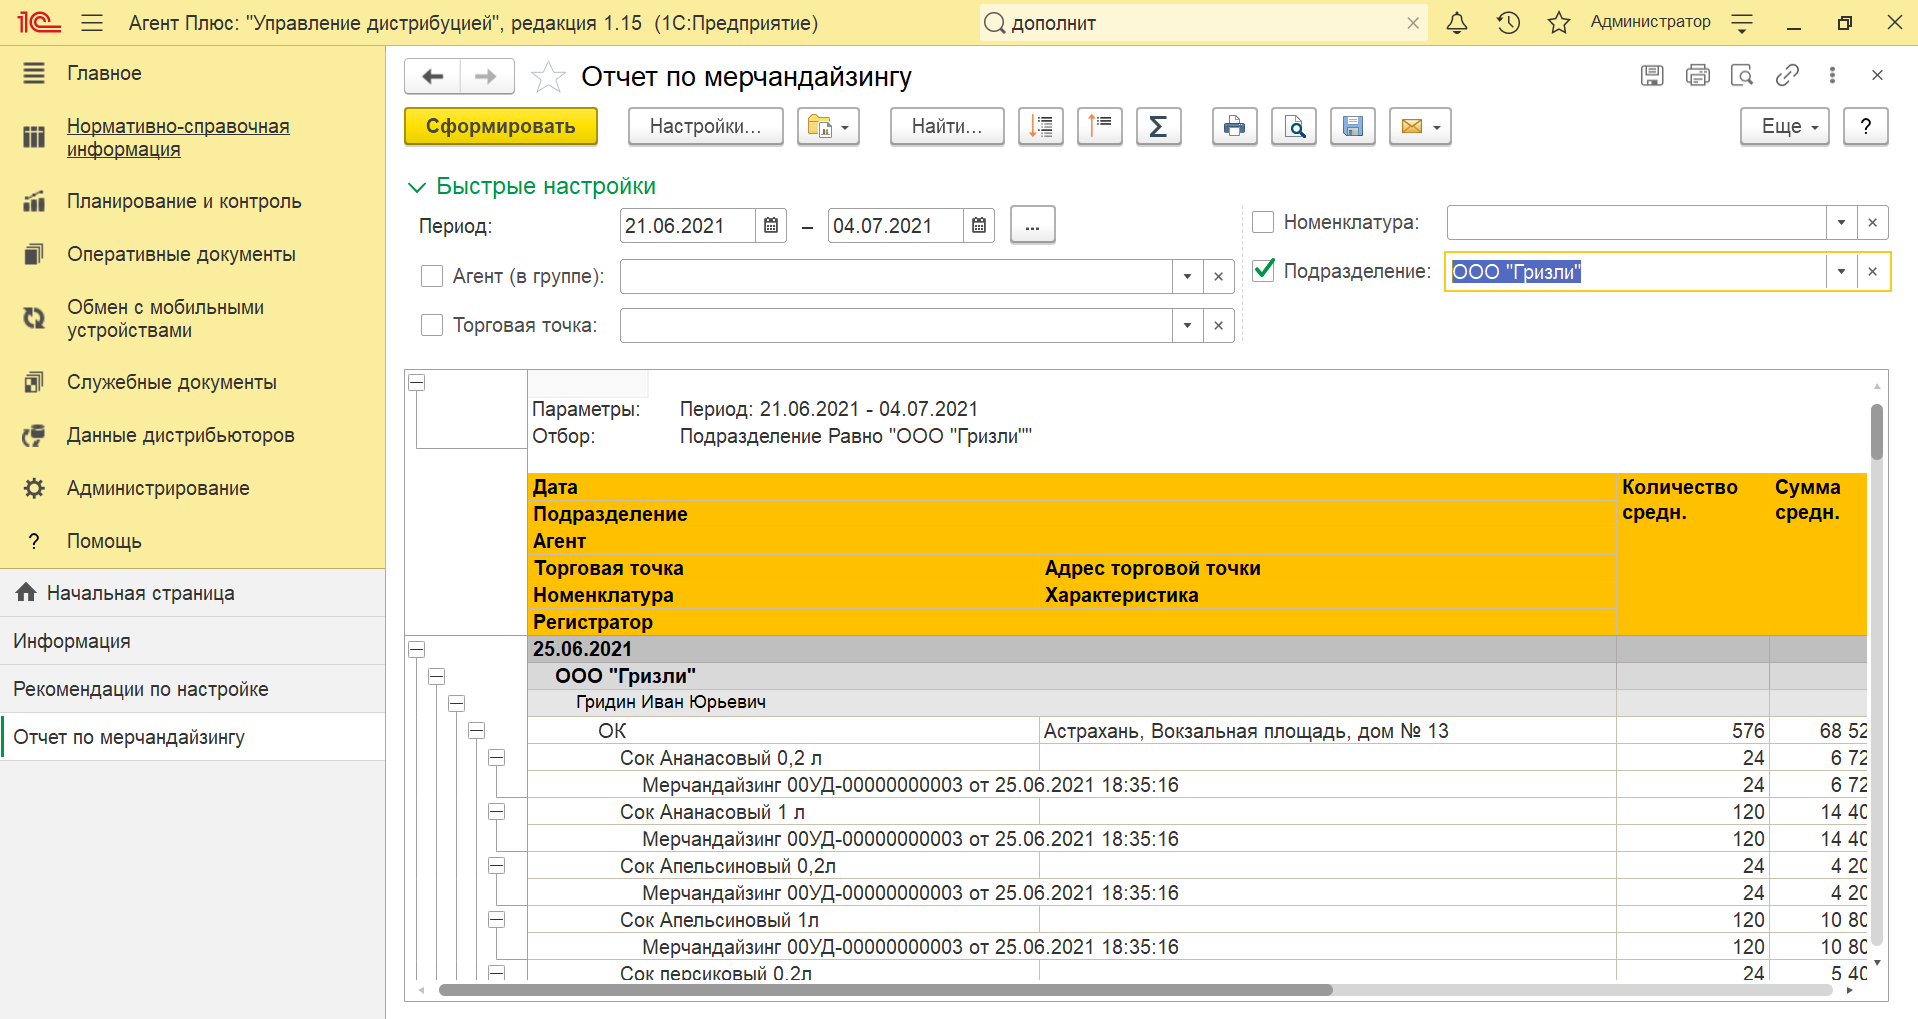
Task: Add report to favorites star
Action: [x=548, y=77]
